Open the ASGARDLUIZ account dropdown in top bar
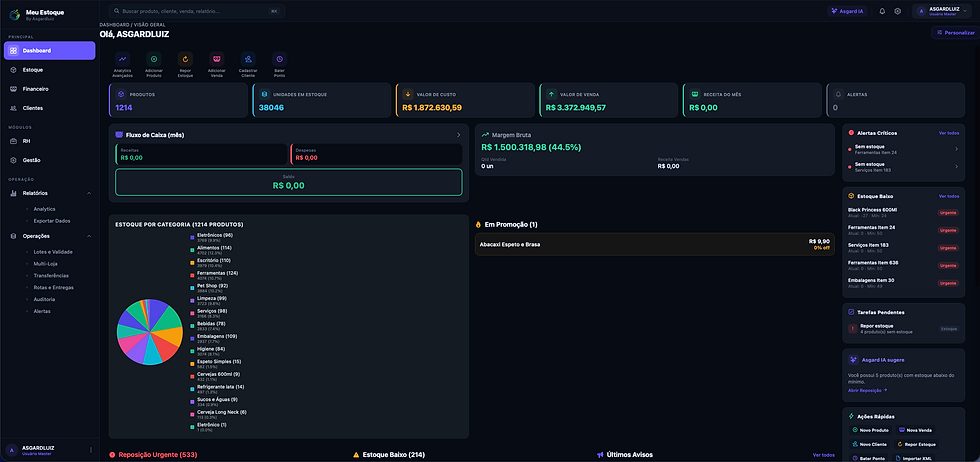The image size is (980, 462). pos(944,11)
